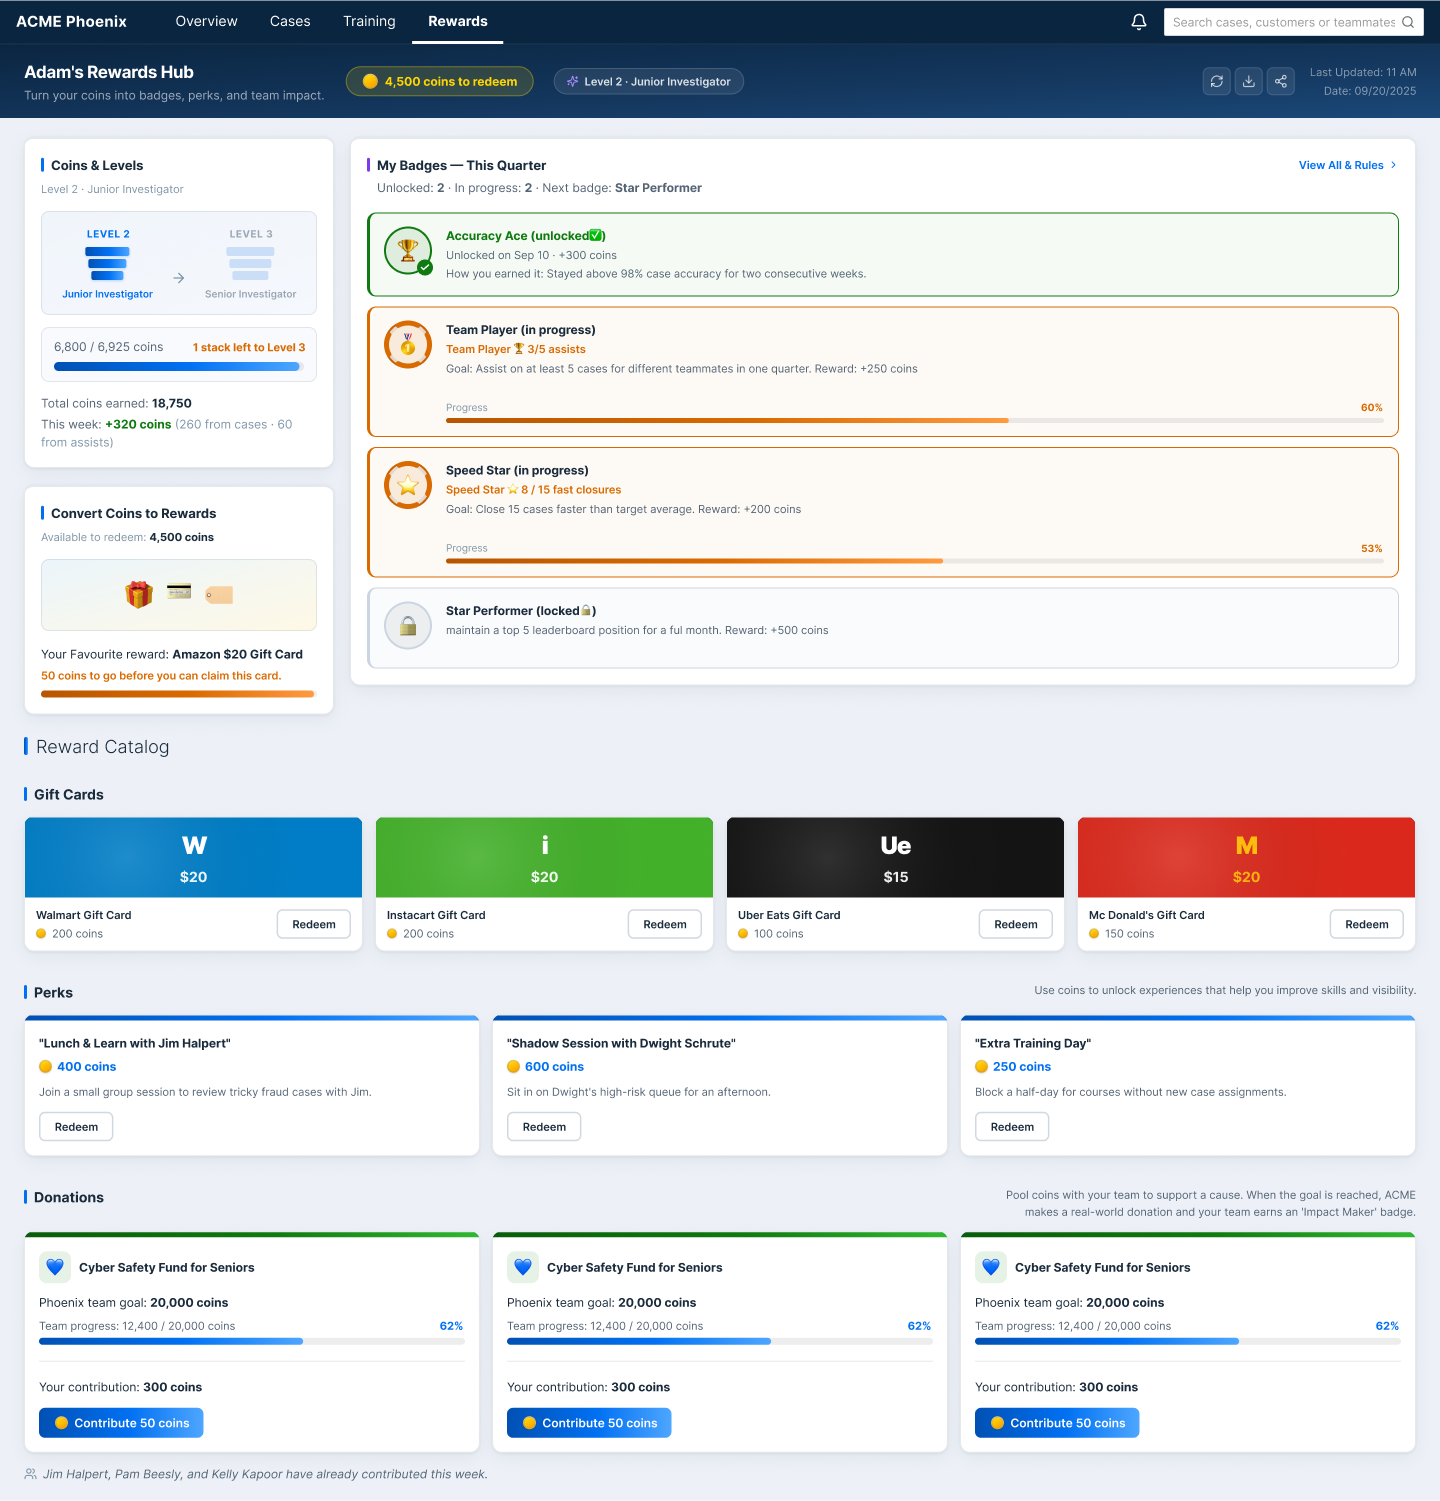Screen dimensions: 1440x1501
Task: Click the "+320 coins" weekly earnings text
Action: tap(138, 424)
